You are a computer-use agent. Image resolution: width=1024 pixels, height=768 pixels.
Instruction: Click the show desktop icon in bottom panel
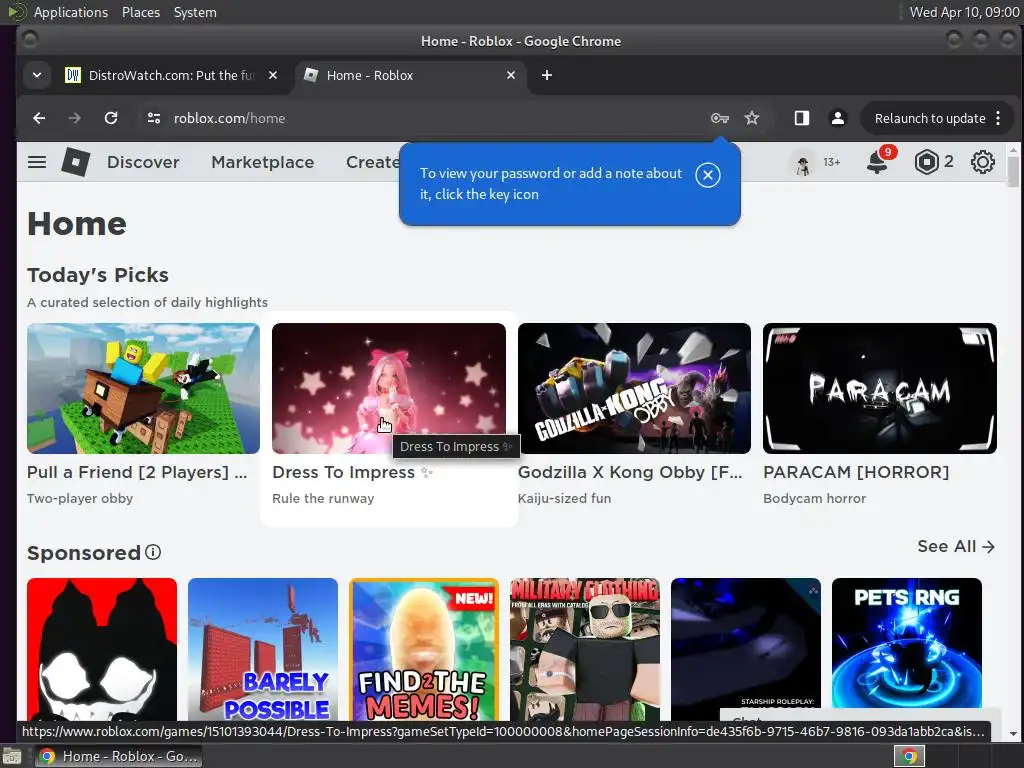(11, 756)
